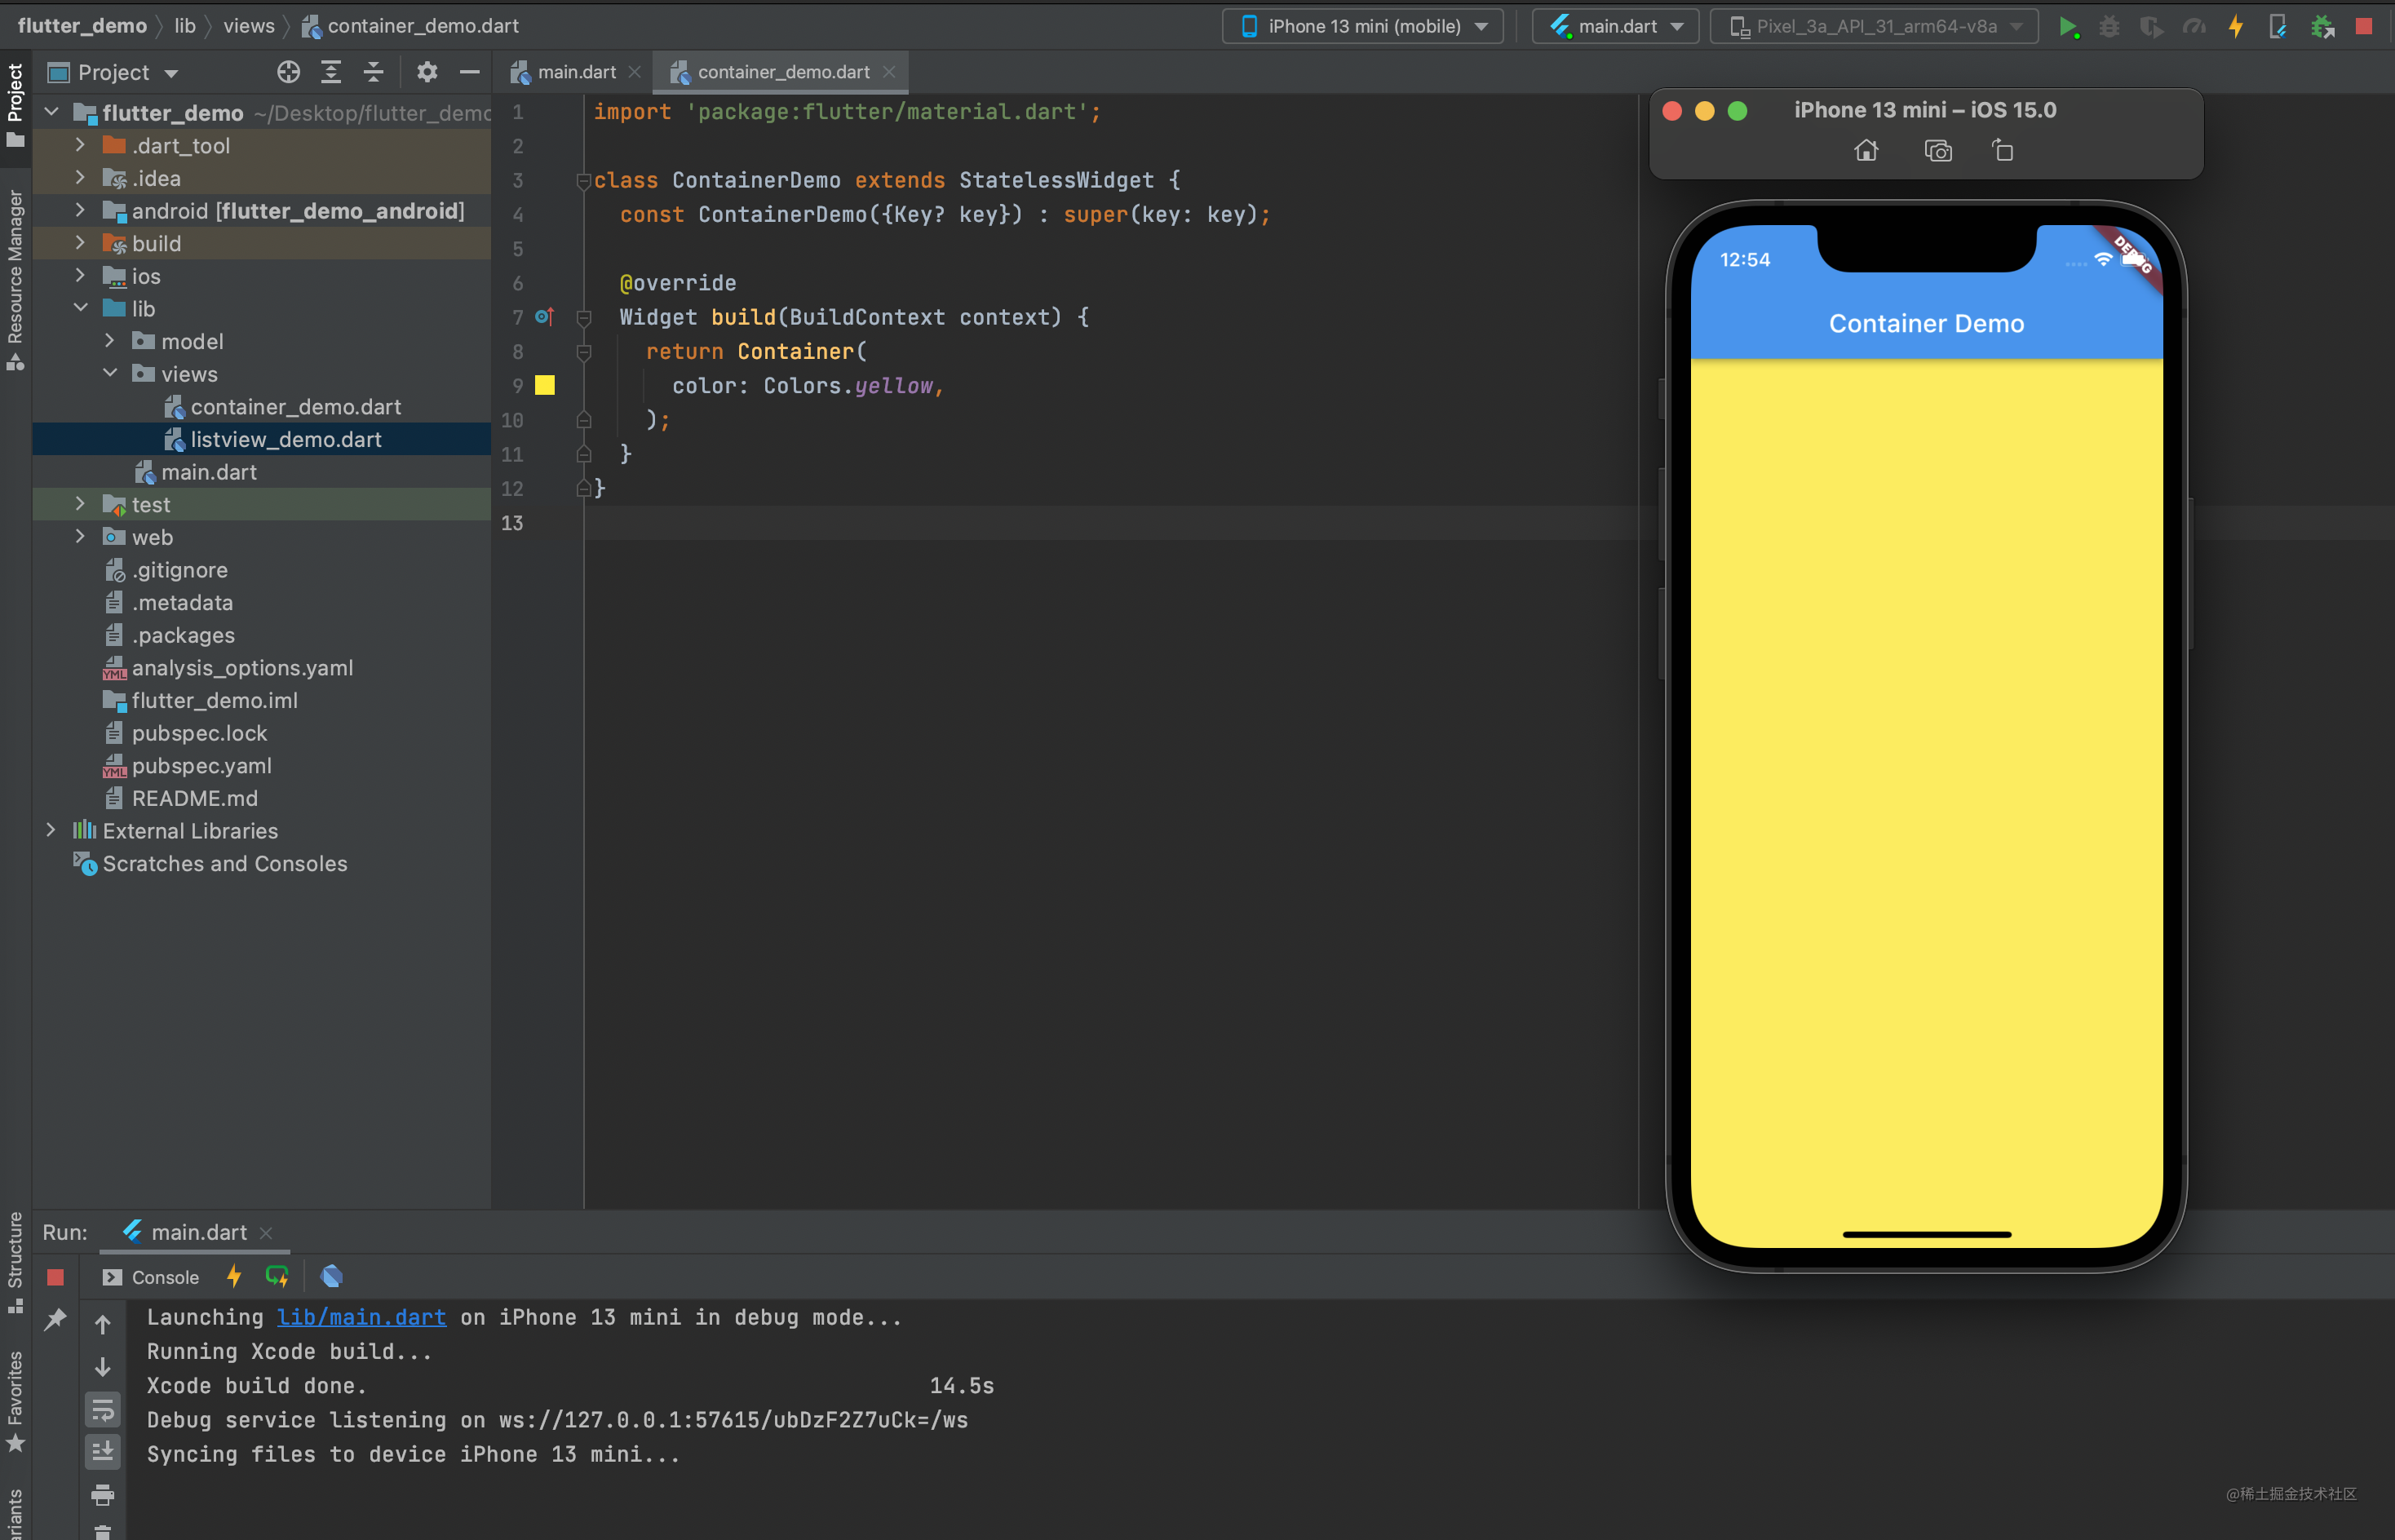The image size is (2395, 1540).
Task: Click the up arrow in console gutter
Action: [102, 1324]
